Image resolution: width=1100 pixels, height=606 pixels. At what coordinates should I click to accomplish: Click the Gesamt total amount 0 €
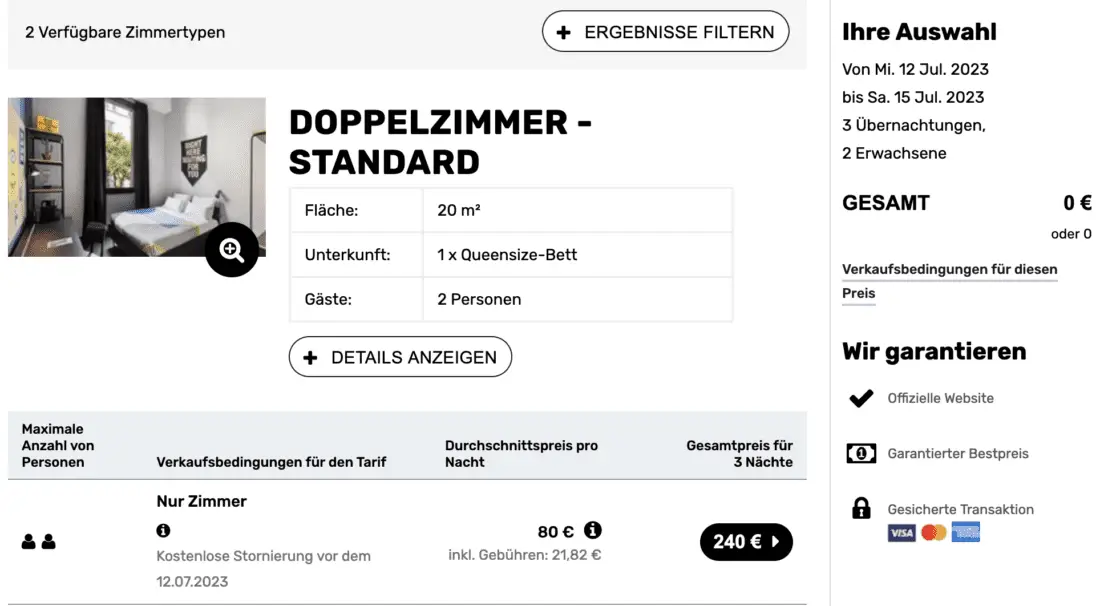click(1076, 203)
